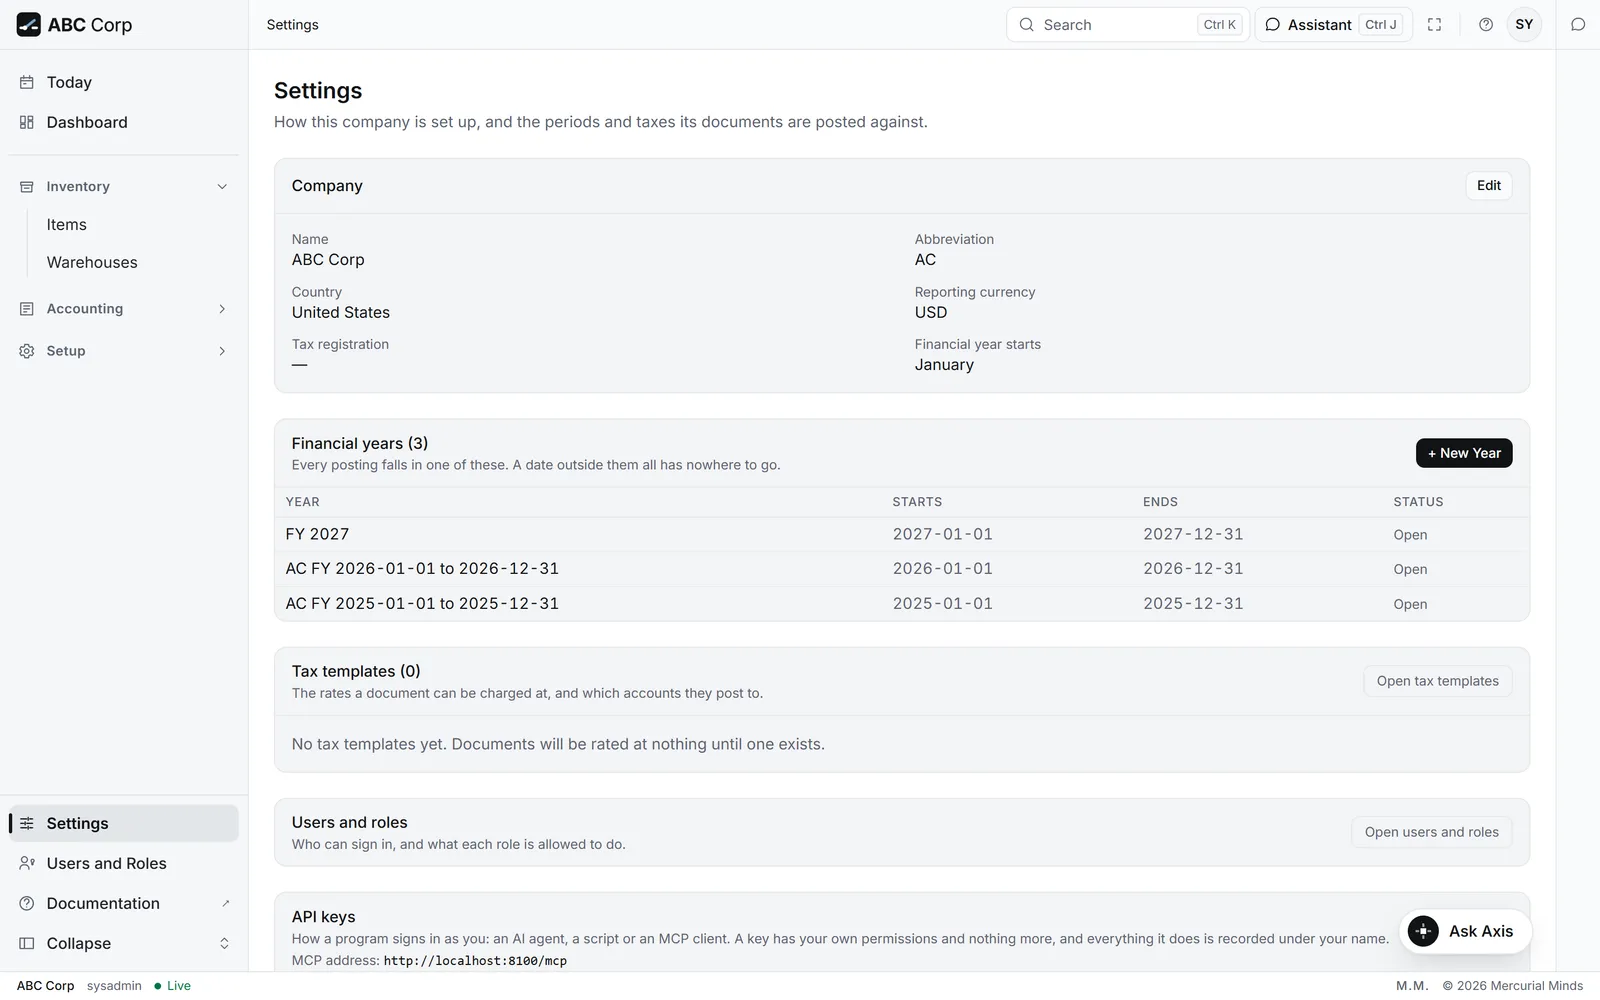
Task: Select AC FY 2025-01-01 to 2025-12-31 row
Action: tap(902, 604)
